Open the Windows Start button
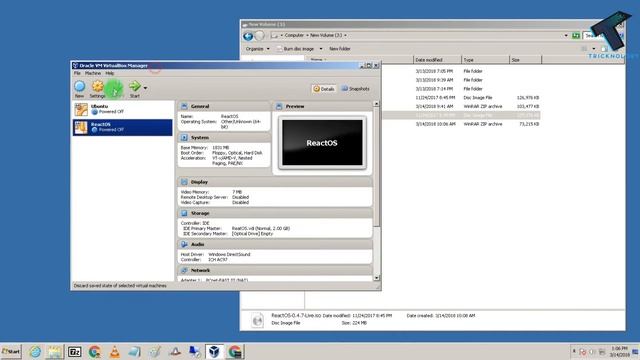The width and height of the screenshot is (640, 360). coord(11,351)
